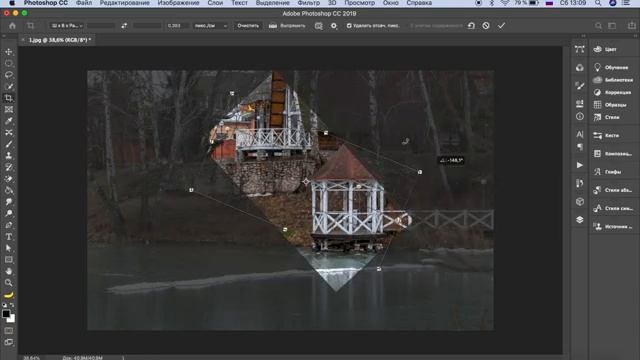Click the background color swatch
The height and width of the screenshot is (360, 640).
point(11,319)
